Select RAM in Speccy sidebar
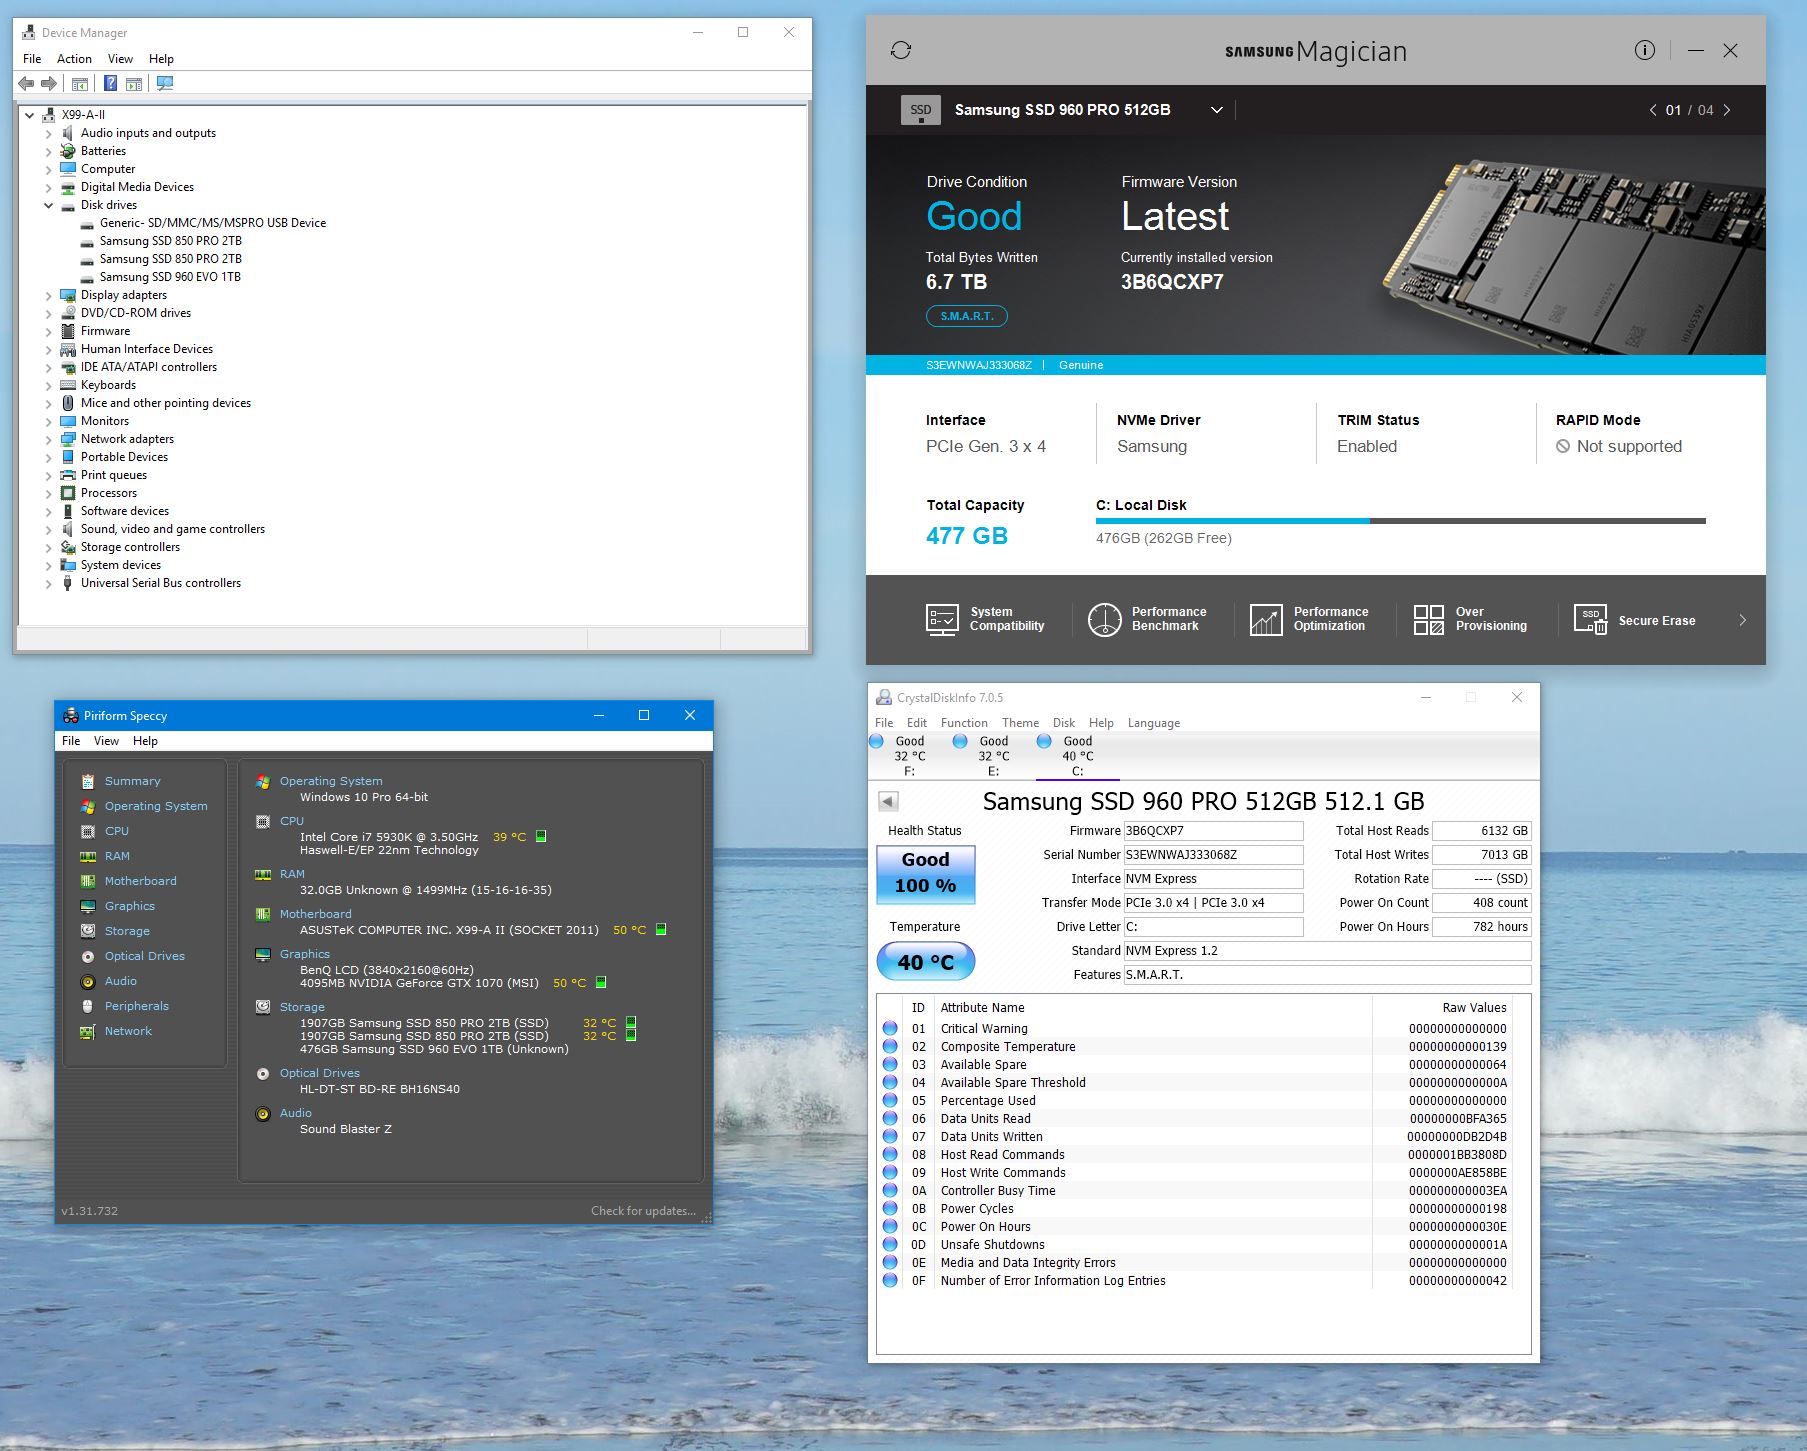The image size is (1807, 1451). coord(117,856)
